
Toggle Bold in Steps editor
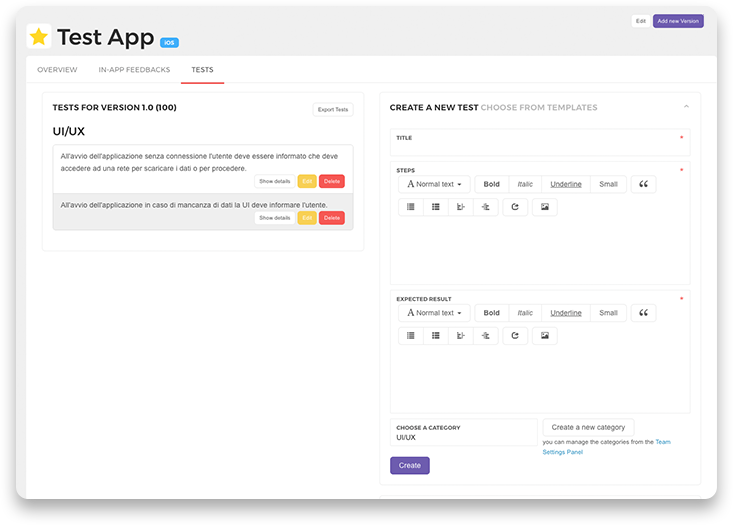pos(492,184)
